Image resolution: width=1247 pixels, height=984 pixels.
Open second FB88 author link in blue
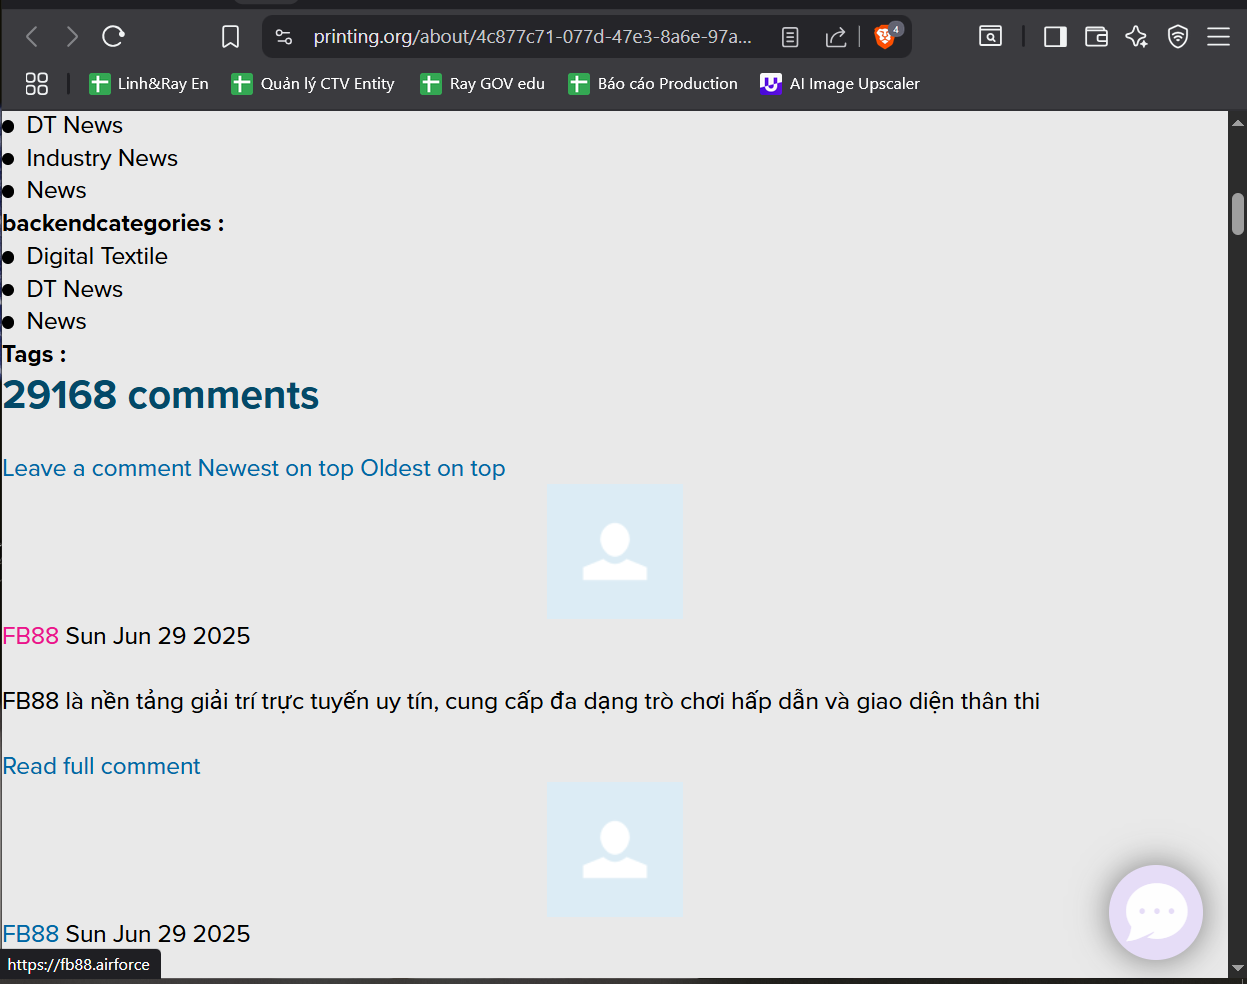tap(31, 934)
